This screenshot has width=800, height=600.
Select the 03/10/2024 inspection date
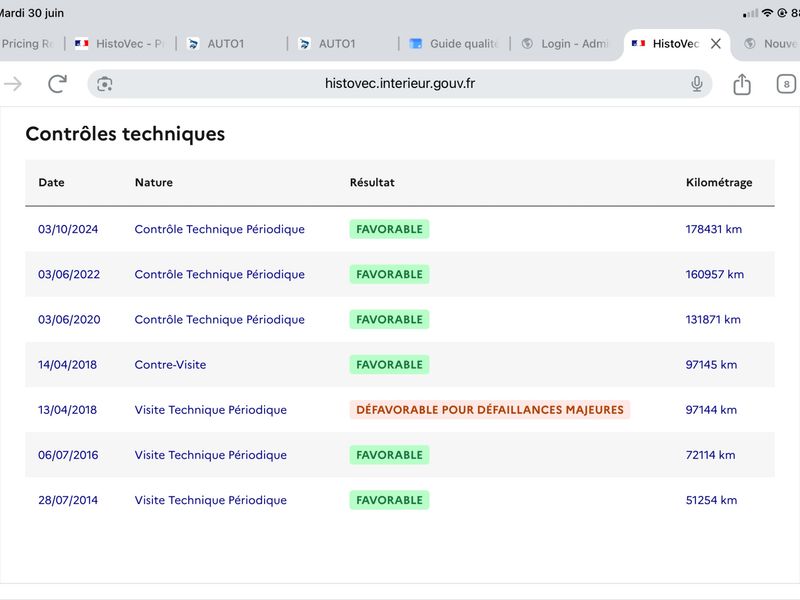point(68,229)
